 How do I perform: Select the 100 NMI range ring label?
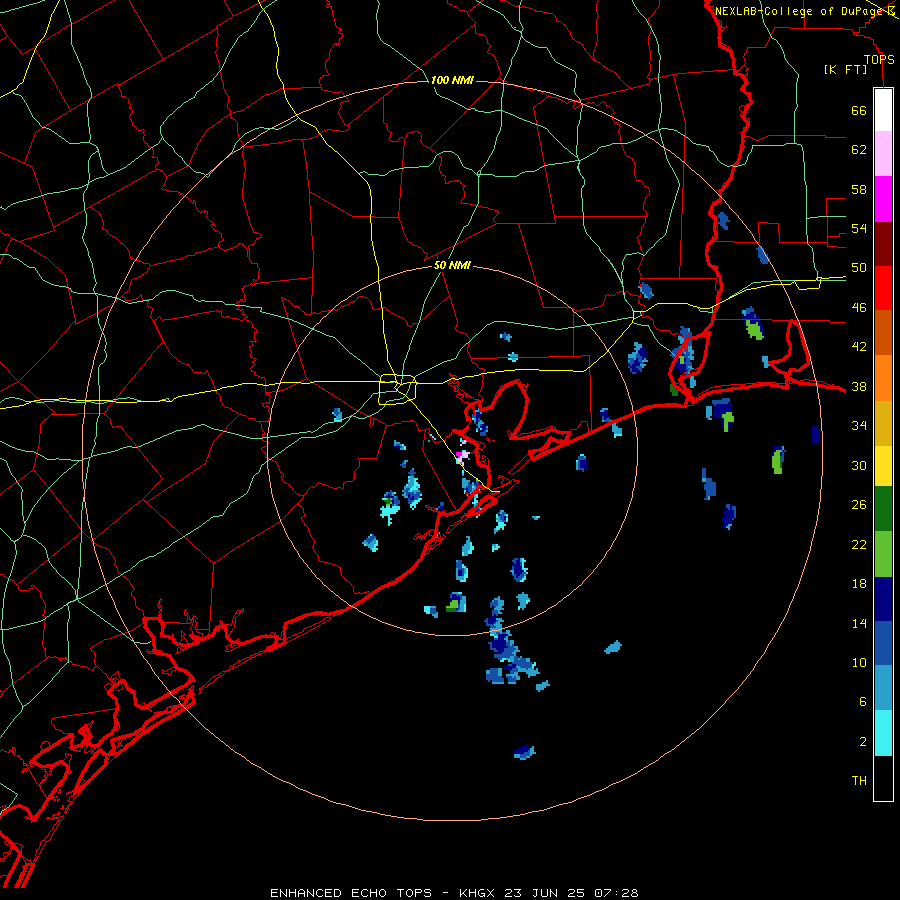(452, 80)
